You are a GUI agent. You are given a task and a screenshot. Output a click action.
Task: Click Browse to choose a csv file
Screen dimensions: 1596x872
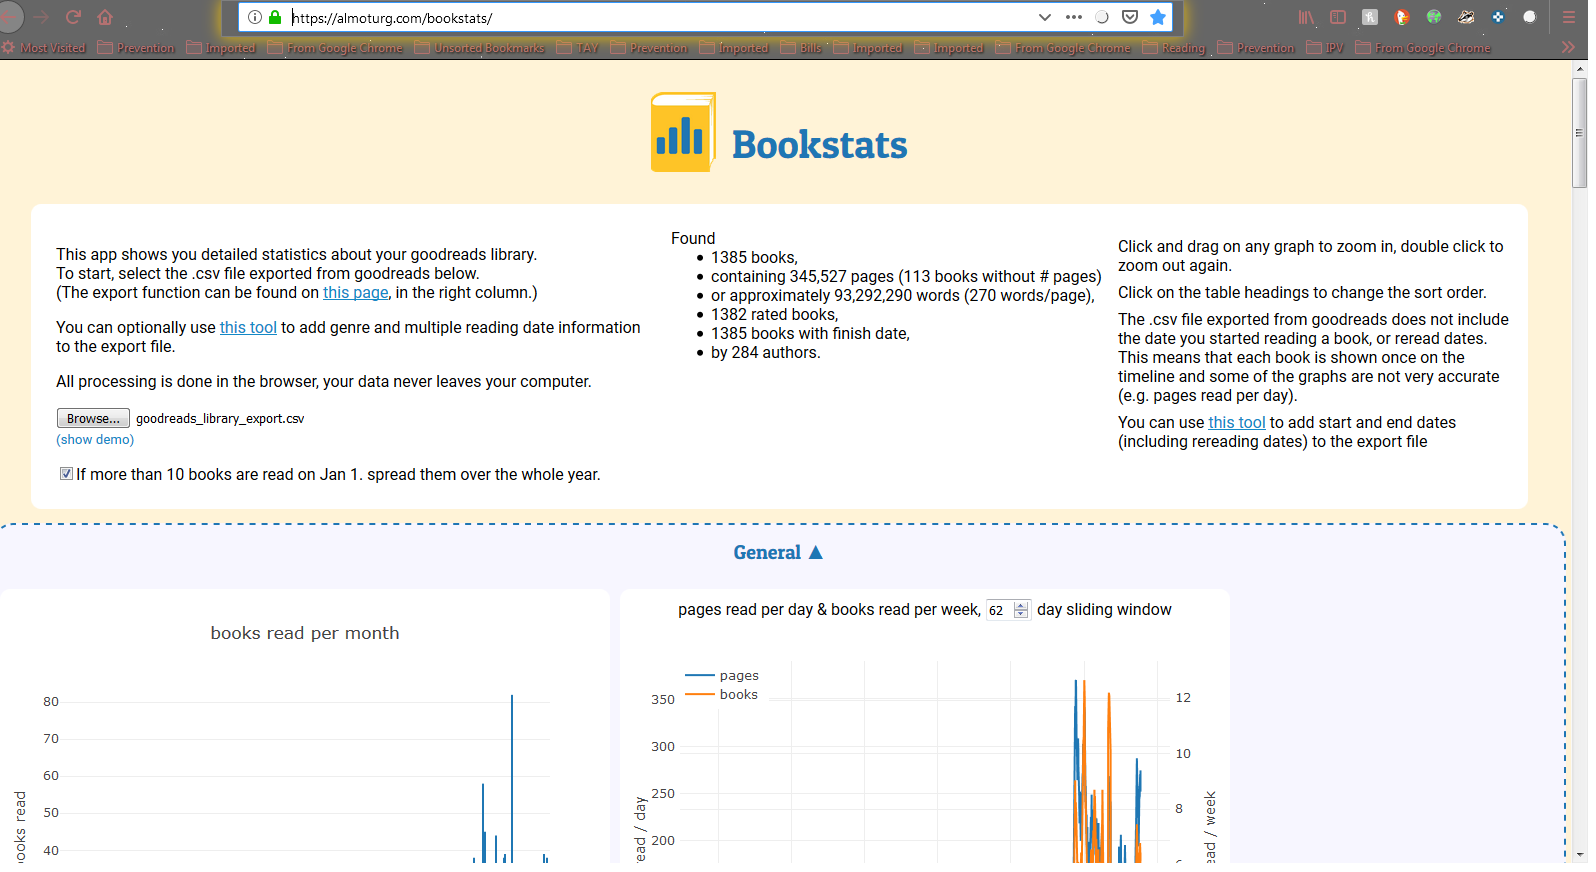point(93,418)
